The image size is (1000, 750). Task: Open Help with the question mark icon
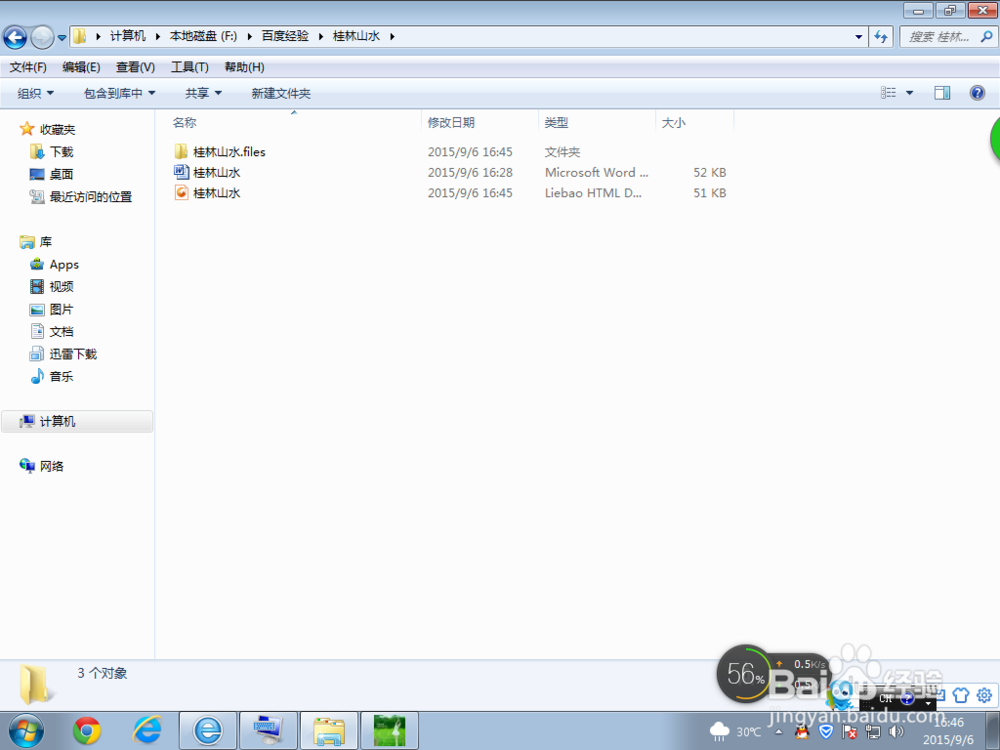(977, 93)
